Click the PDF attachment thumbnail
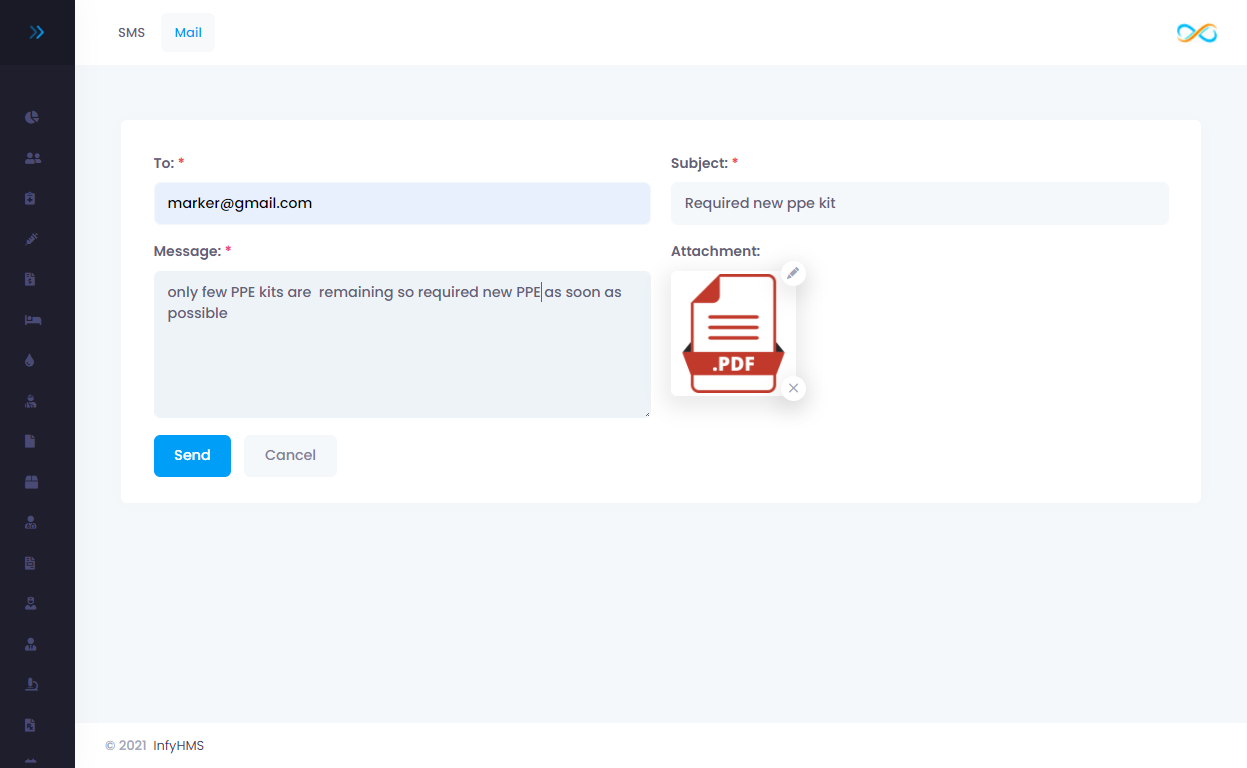The height and width of the screenshot is (768, 1247). [733, 333]
